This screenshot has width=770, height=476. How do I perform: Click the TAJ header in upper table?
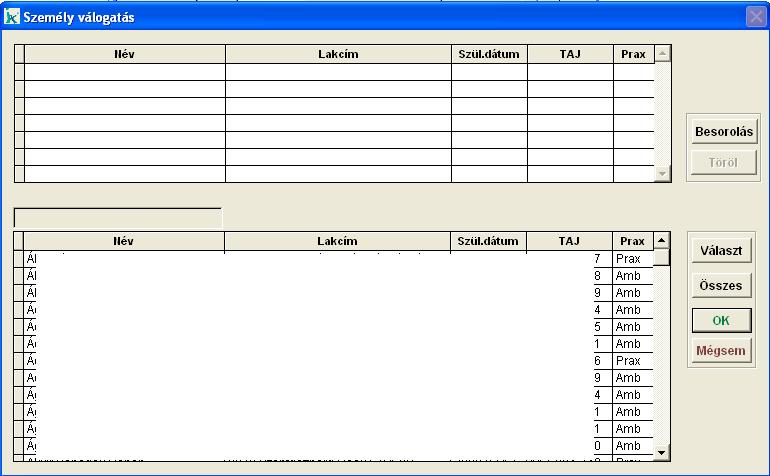[570, 54]
